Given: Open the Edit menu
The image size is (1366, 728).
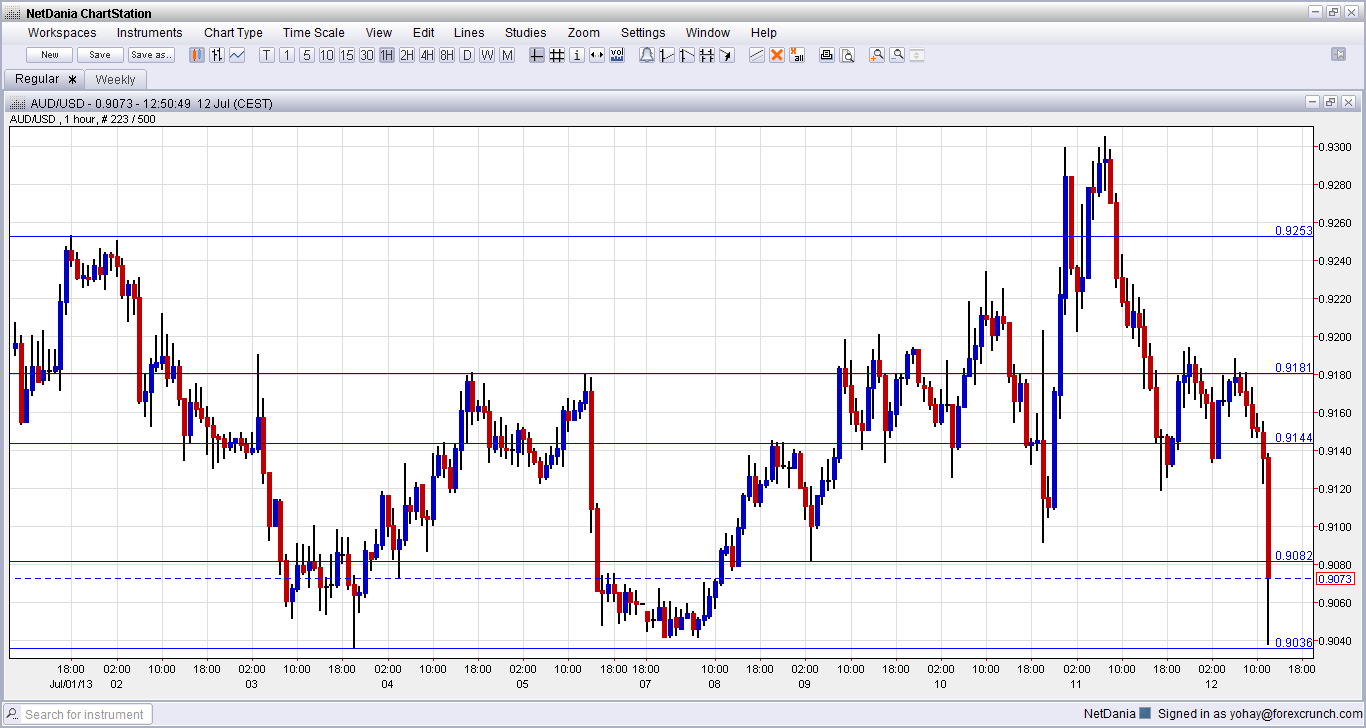Looking at the screenshot, I should pyautogui.click(x=423, y=33).
